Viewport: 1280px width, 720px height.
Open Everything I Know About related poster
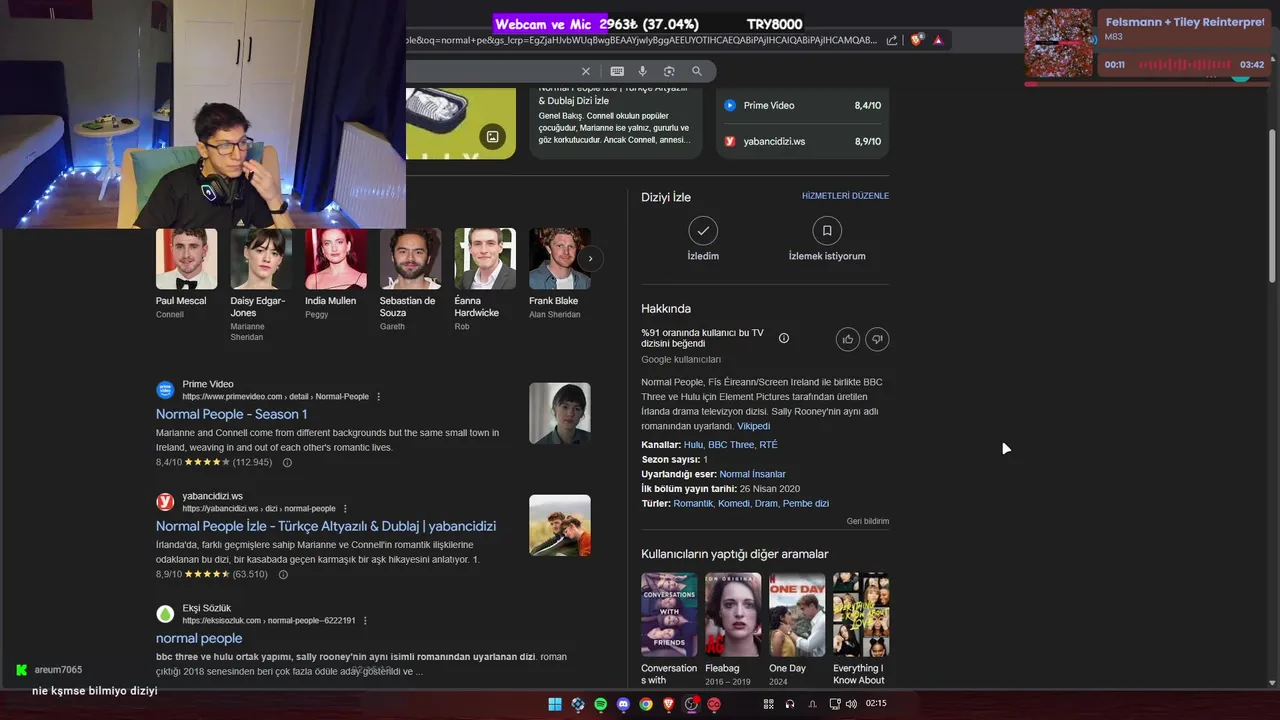coord(861,615)
